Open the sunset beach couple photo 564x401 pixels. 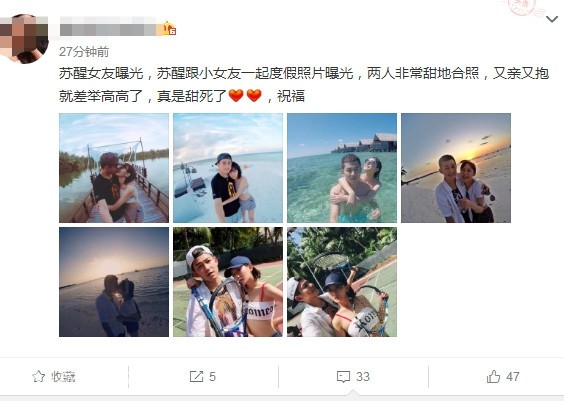(x=456, y=168)
